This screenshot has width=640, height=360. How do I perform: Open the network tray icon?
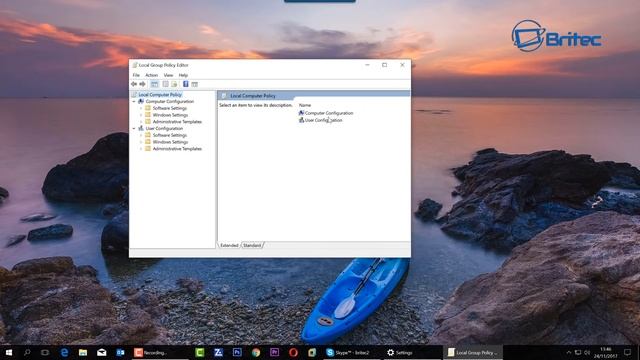pyautogui.click(x=578, y=352)
